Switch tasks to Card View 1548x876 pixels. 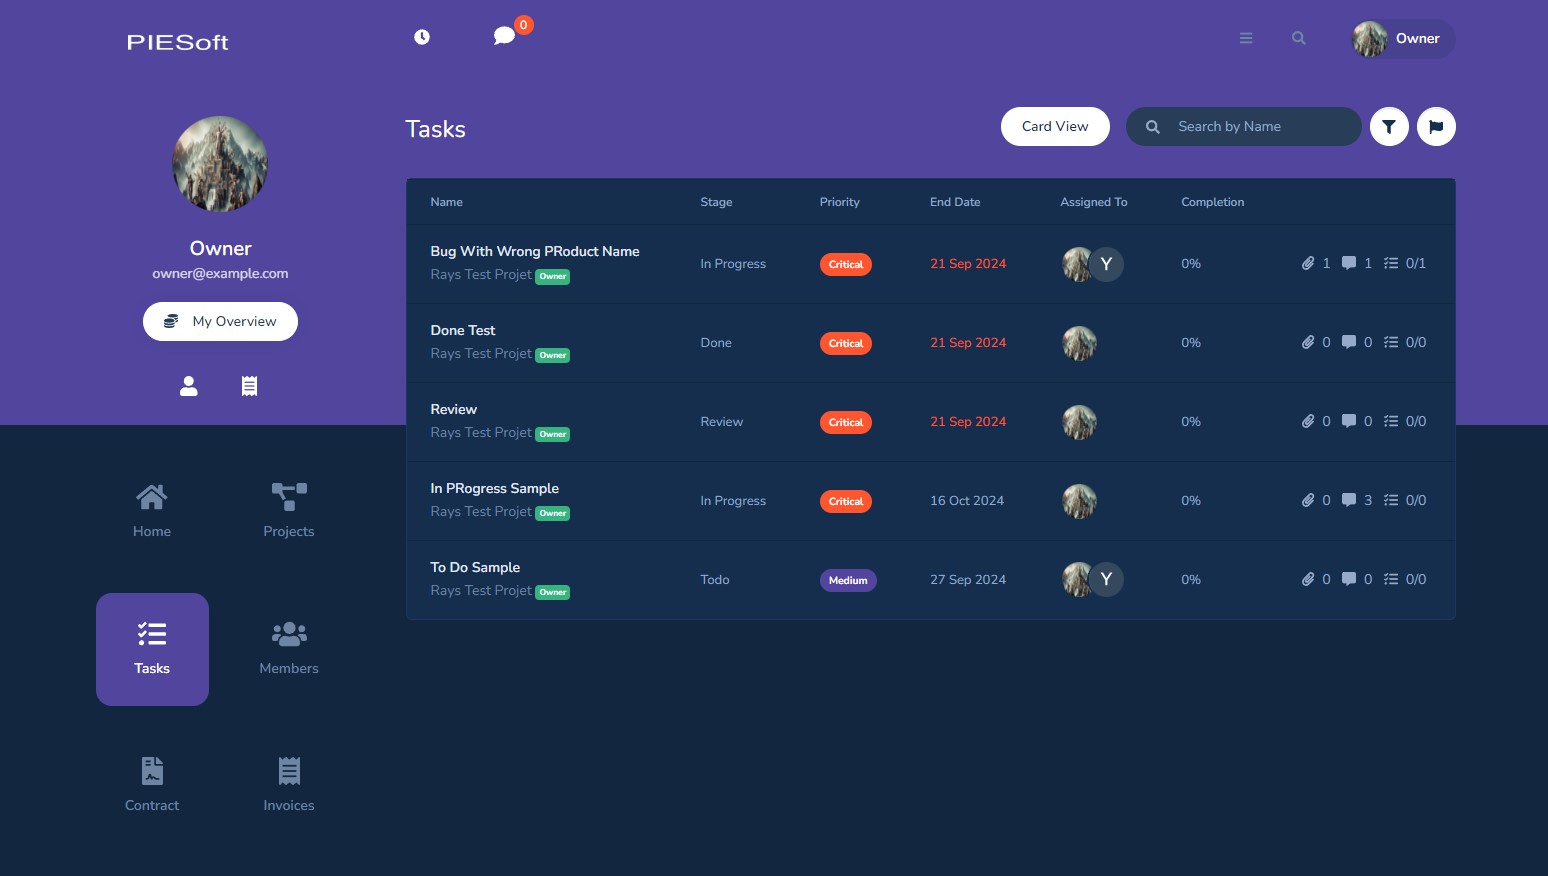click(x=1055, y=127)
